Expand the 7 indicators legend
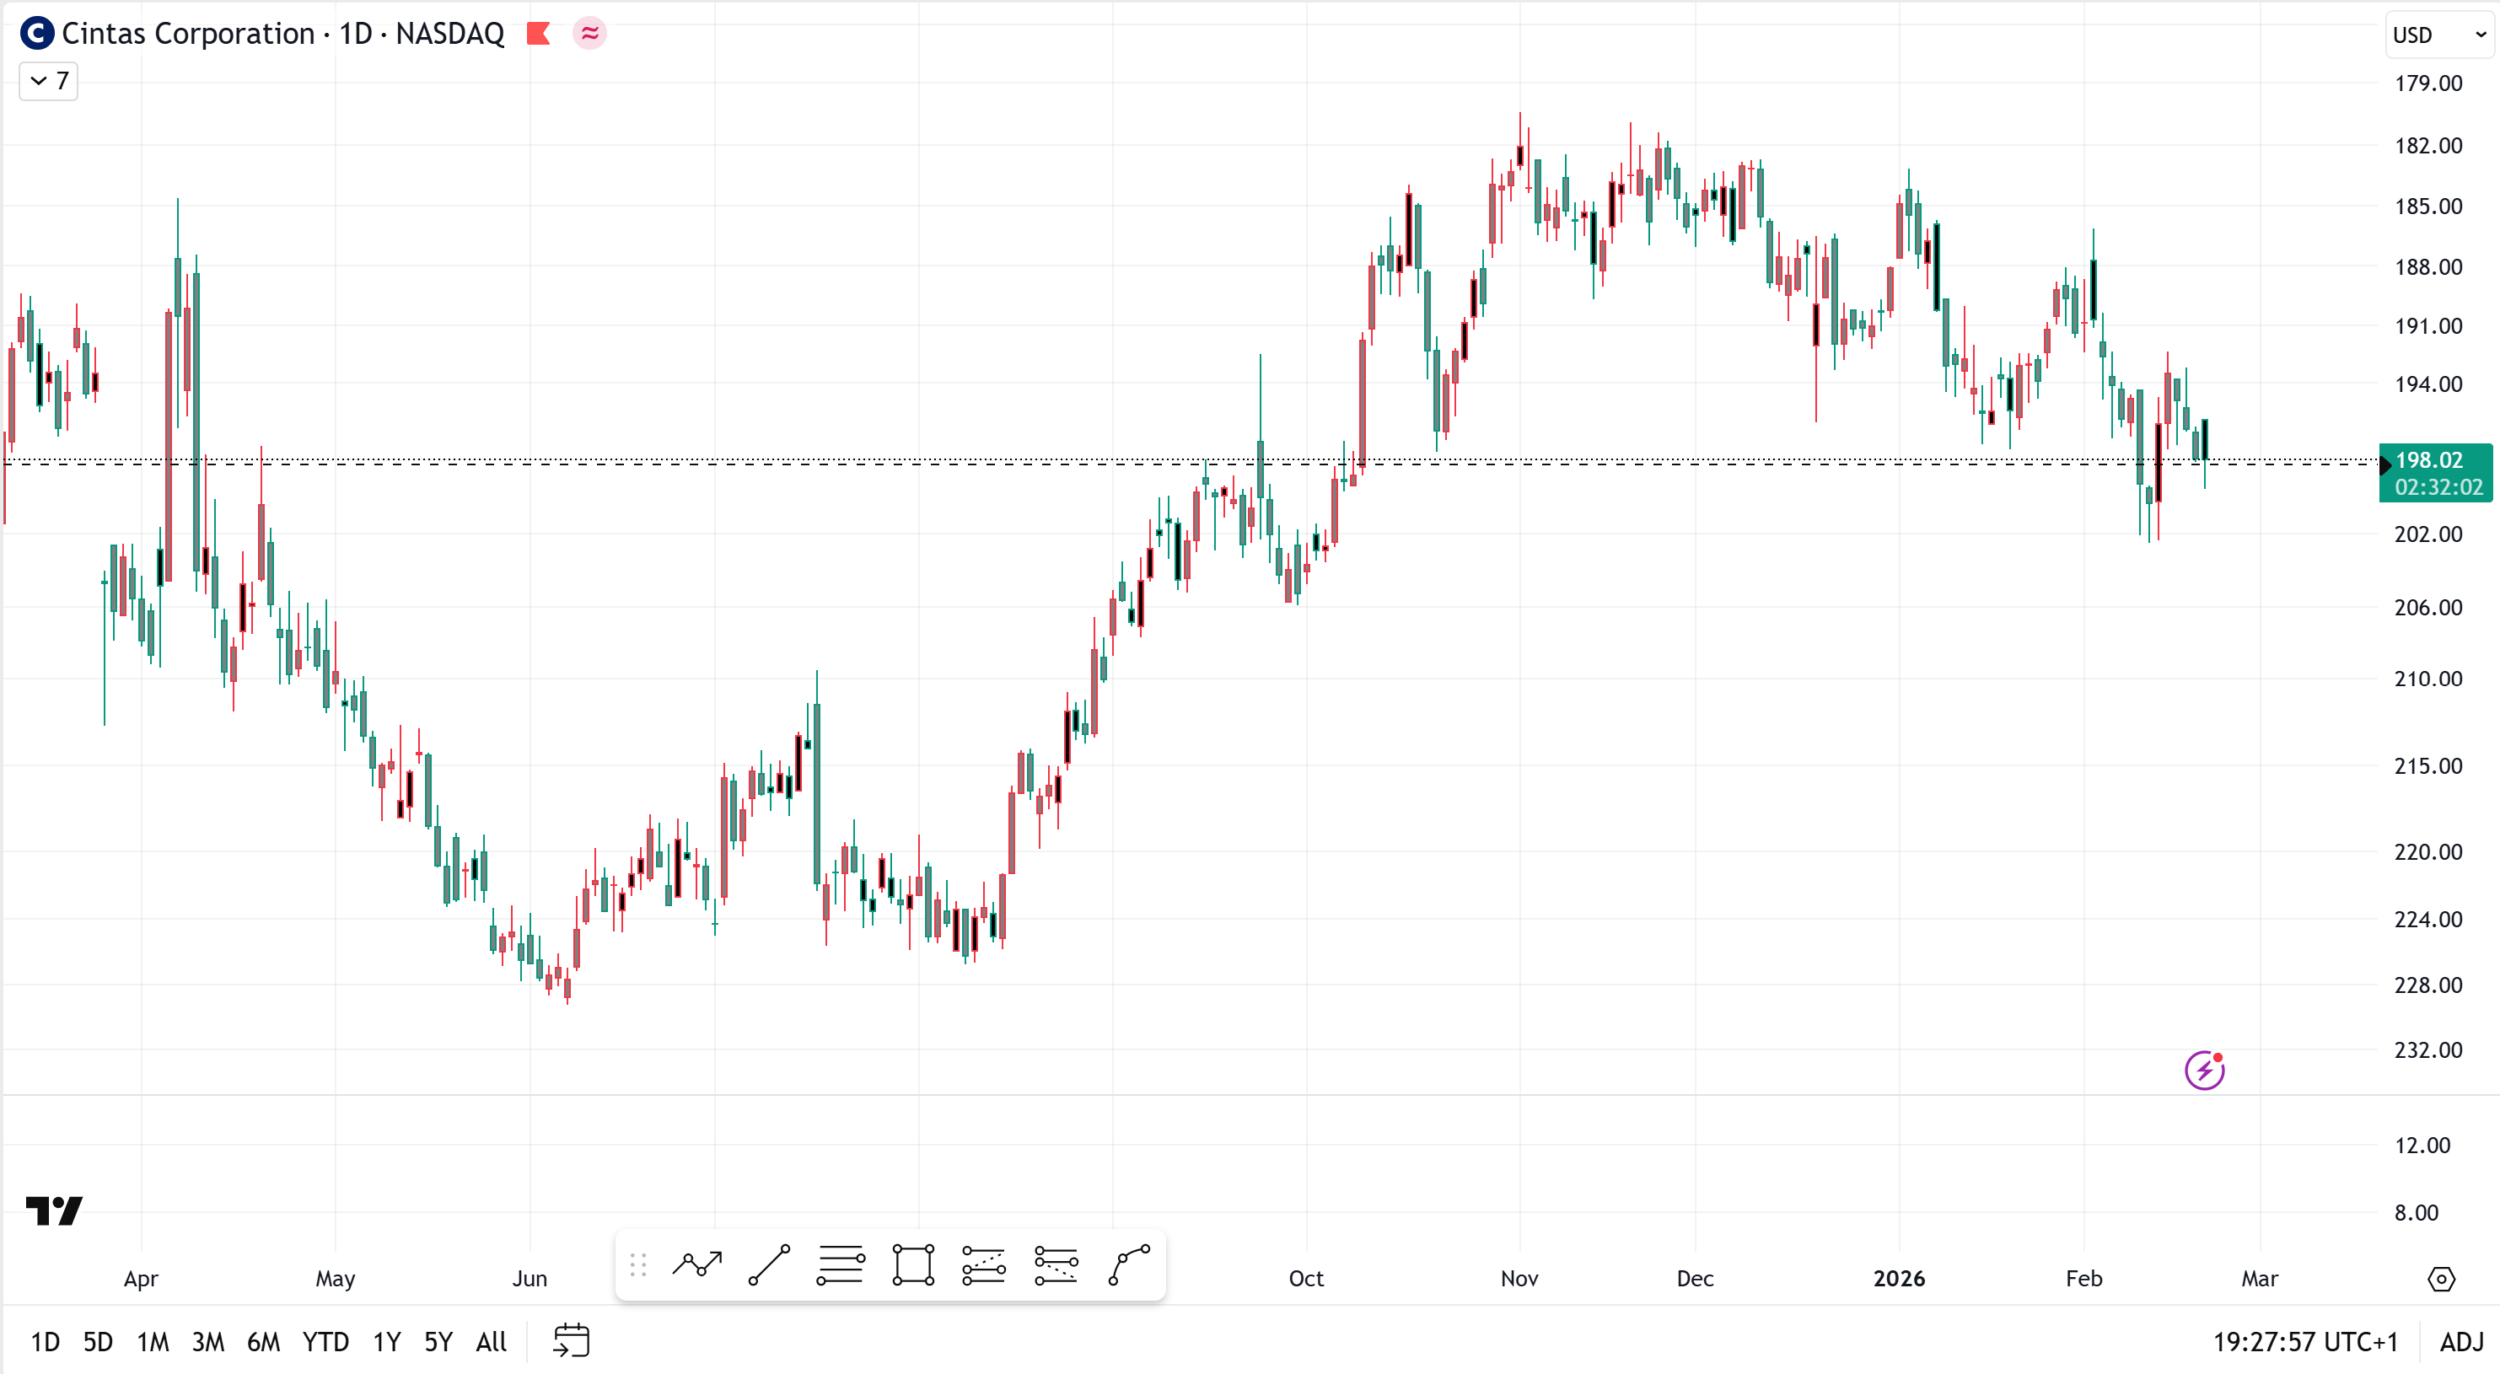The image size is (2500, 1374). tap(48, 81)
